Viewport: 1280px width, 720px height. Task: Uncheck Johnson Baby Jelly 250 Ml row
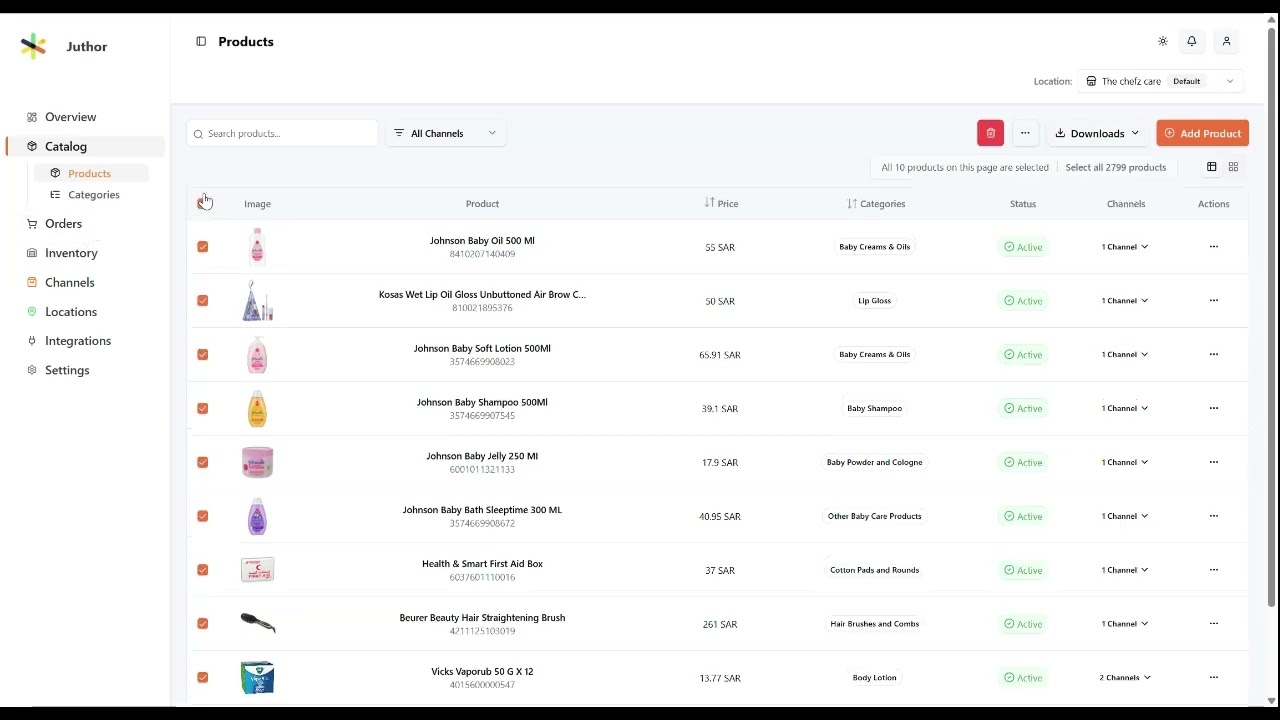pyautogui.click(x=203, y=462)
